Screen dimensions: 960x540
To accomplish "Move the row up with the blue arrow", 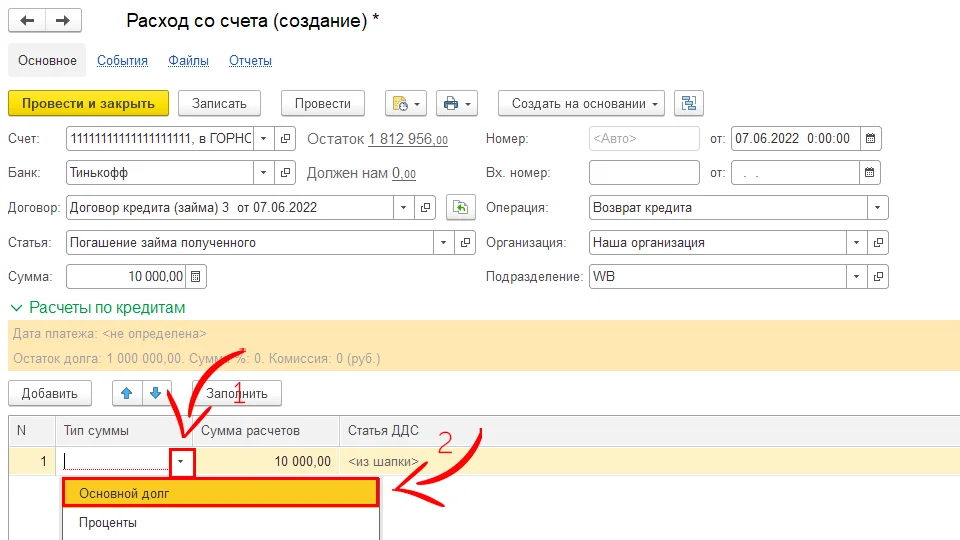I will (126, 393).
